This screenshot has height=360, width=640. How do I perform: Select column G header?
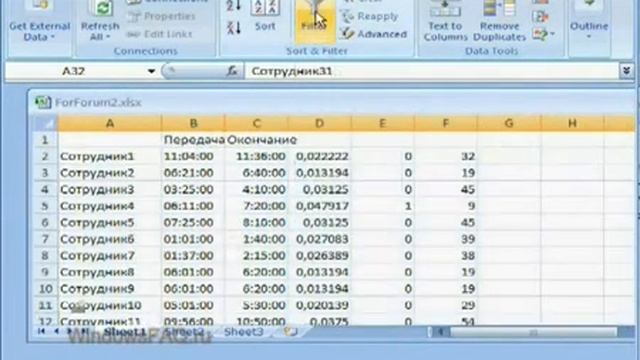pos(509,123)
